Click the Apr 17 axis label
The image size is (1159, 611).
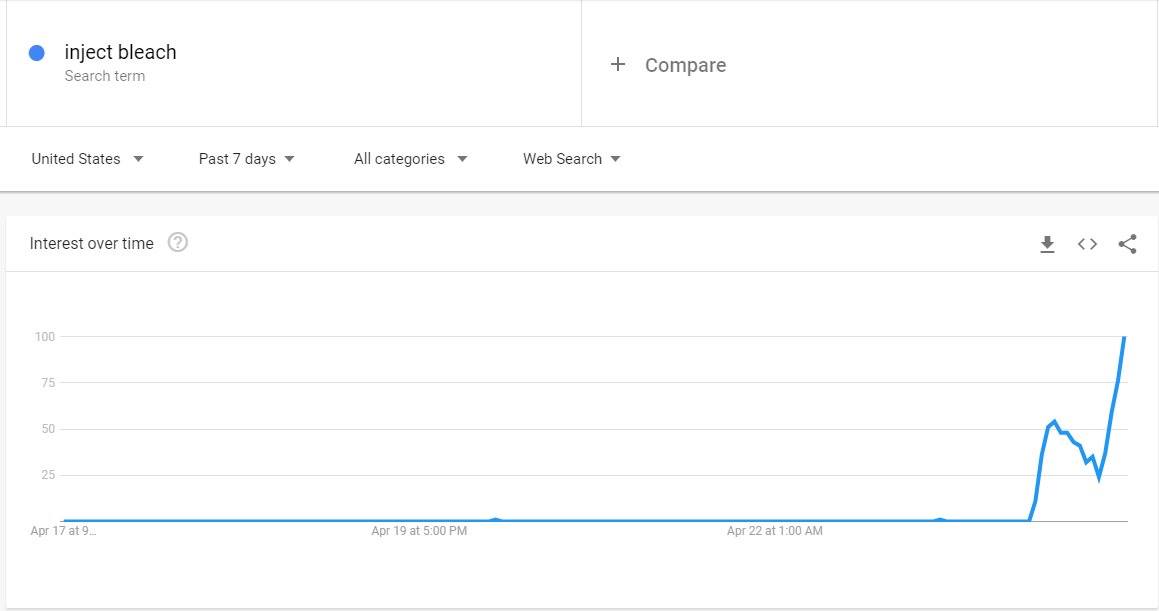coord(63,530)
